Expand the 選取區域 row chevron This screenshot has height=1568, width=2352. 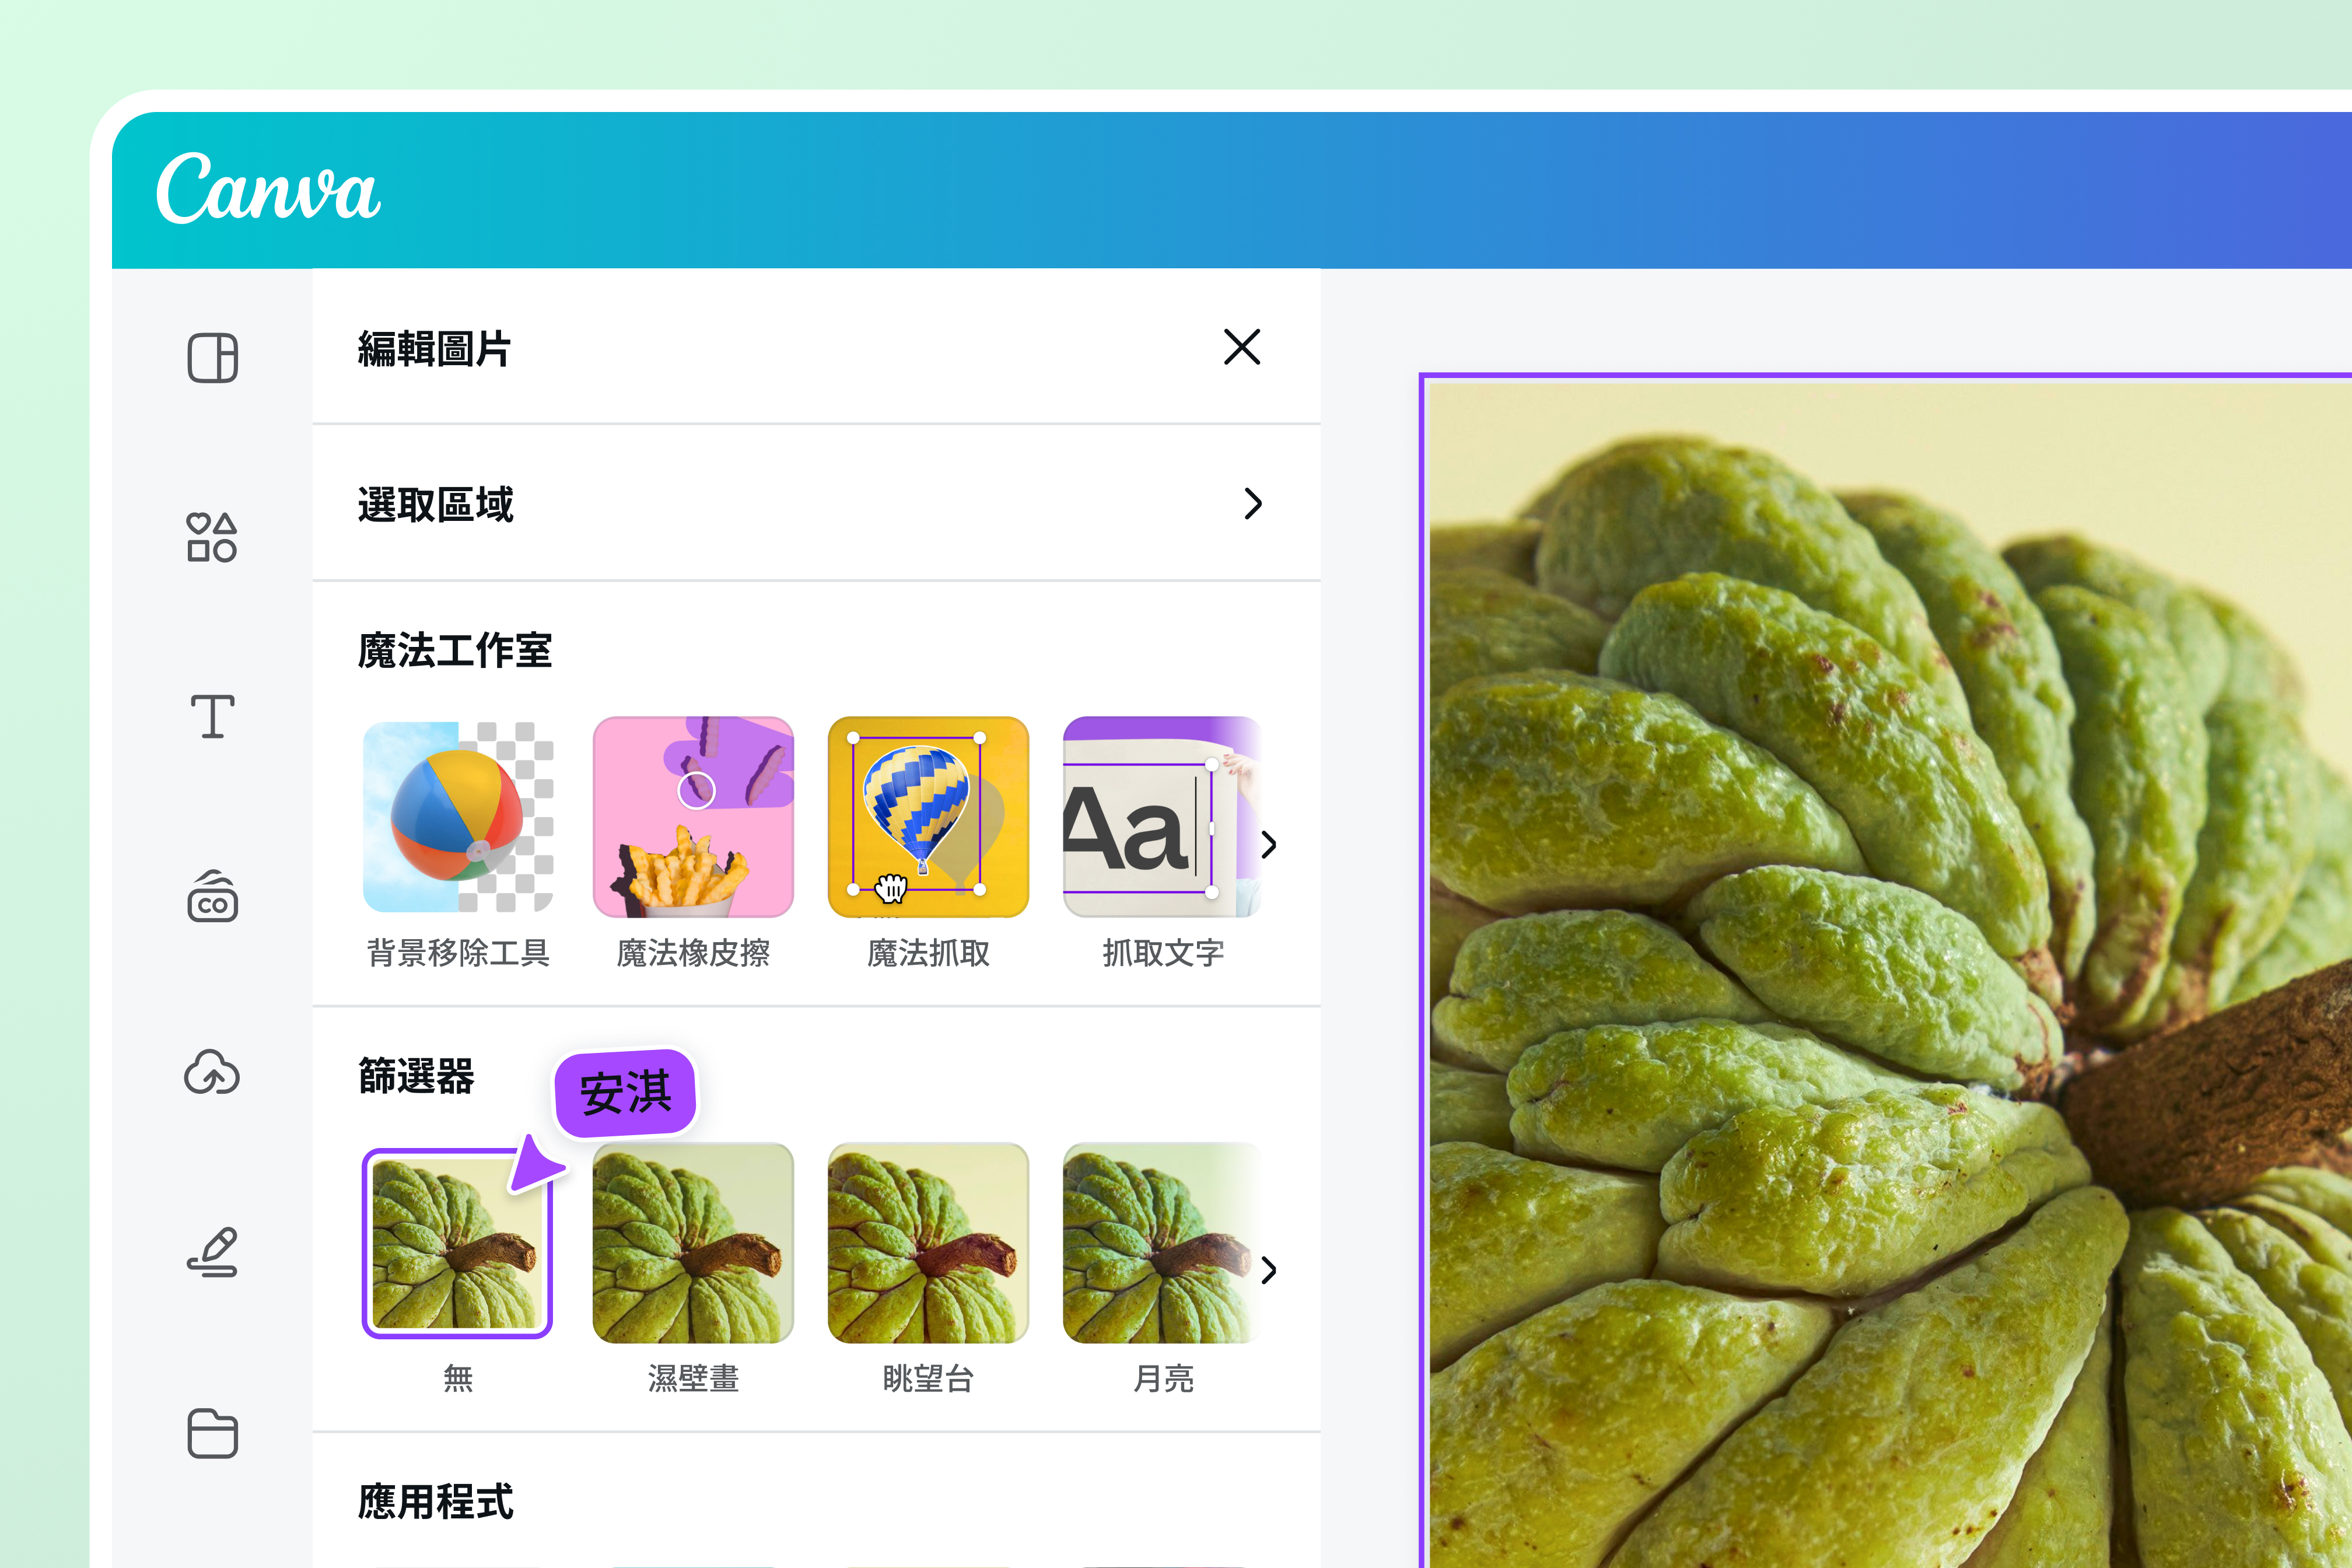coord(1253,503)
